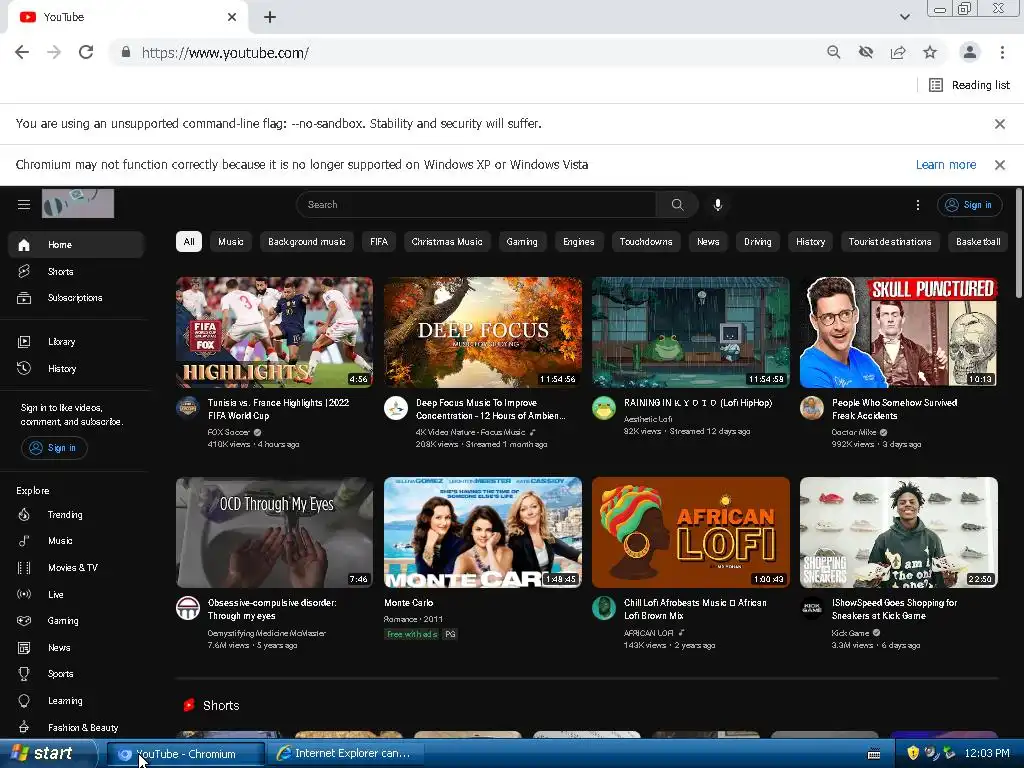
Task: Open OCD Through My Eyes thumbnail
Action: click(x=274, y=532)
